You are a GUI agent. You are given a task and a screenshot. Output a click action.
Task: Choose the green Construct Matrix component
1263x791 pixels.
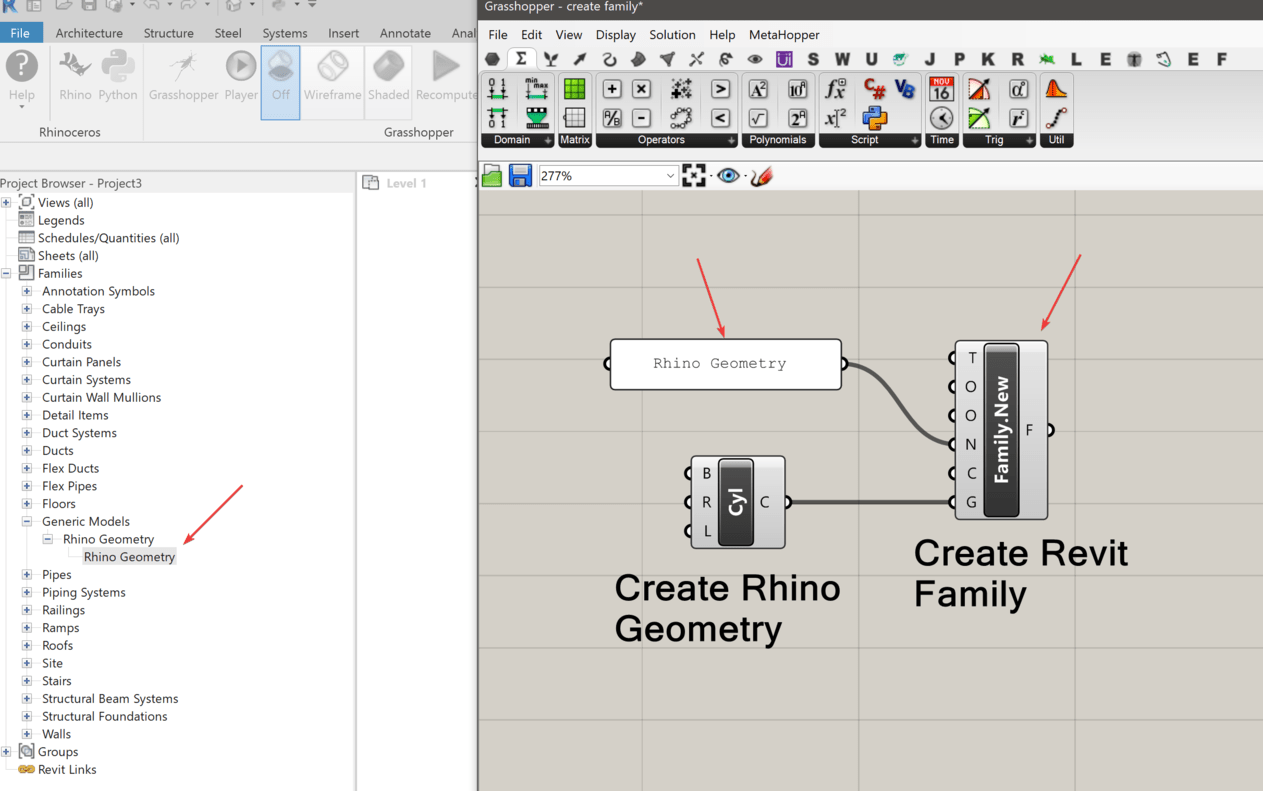575,89
